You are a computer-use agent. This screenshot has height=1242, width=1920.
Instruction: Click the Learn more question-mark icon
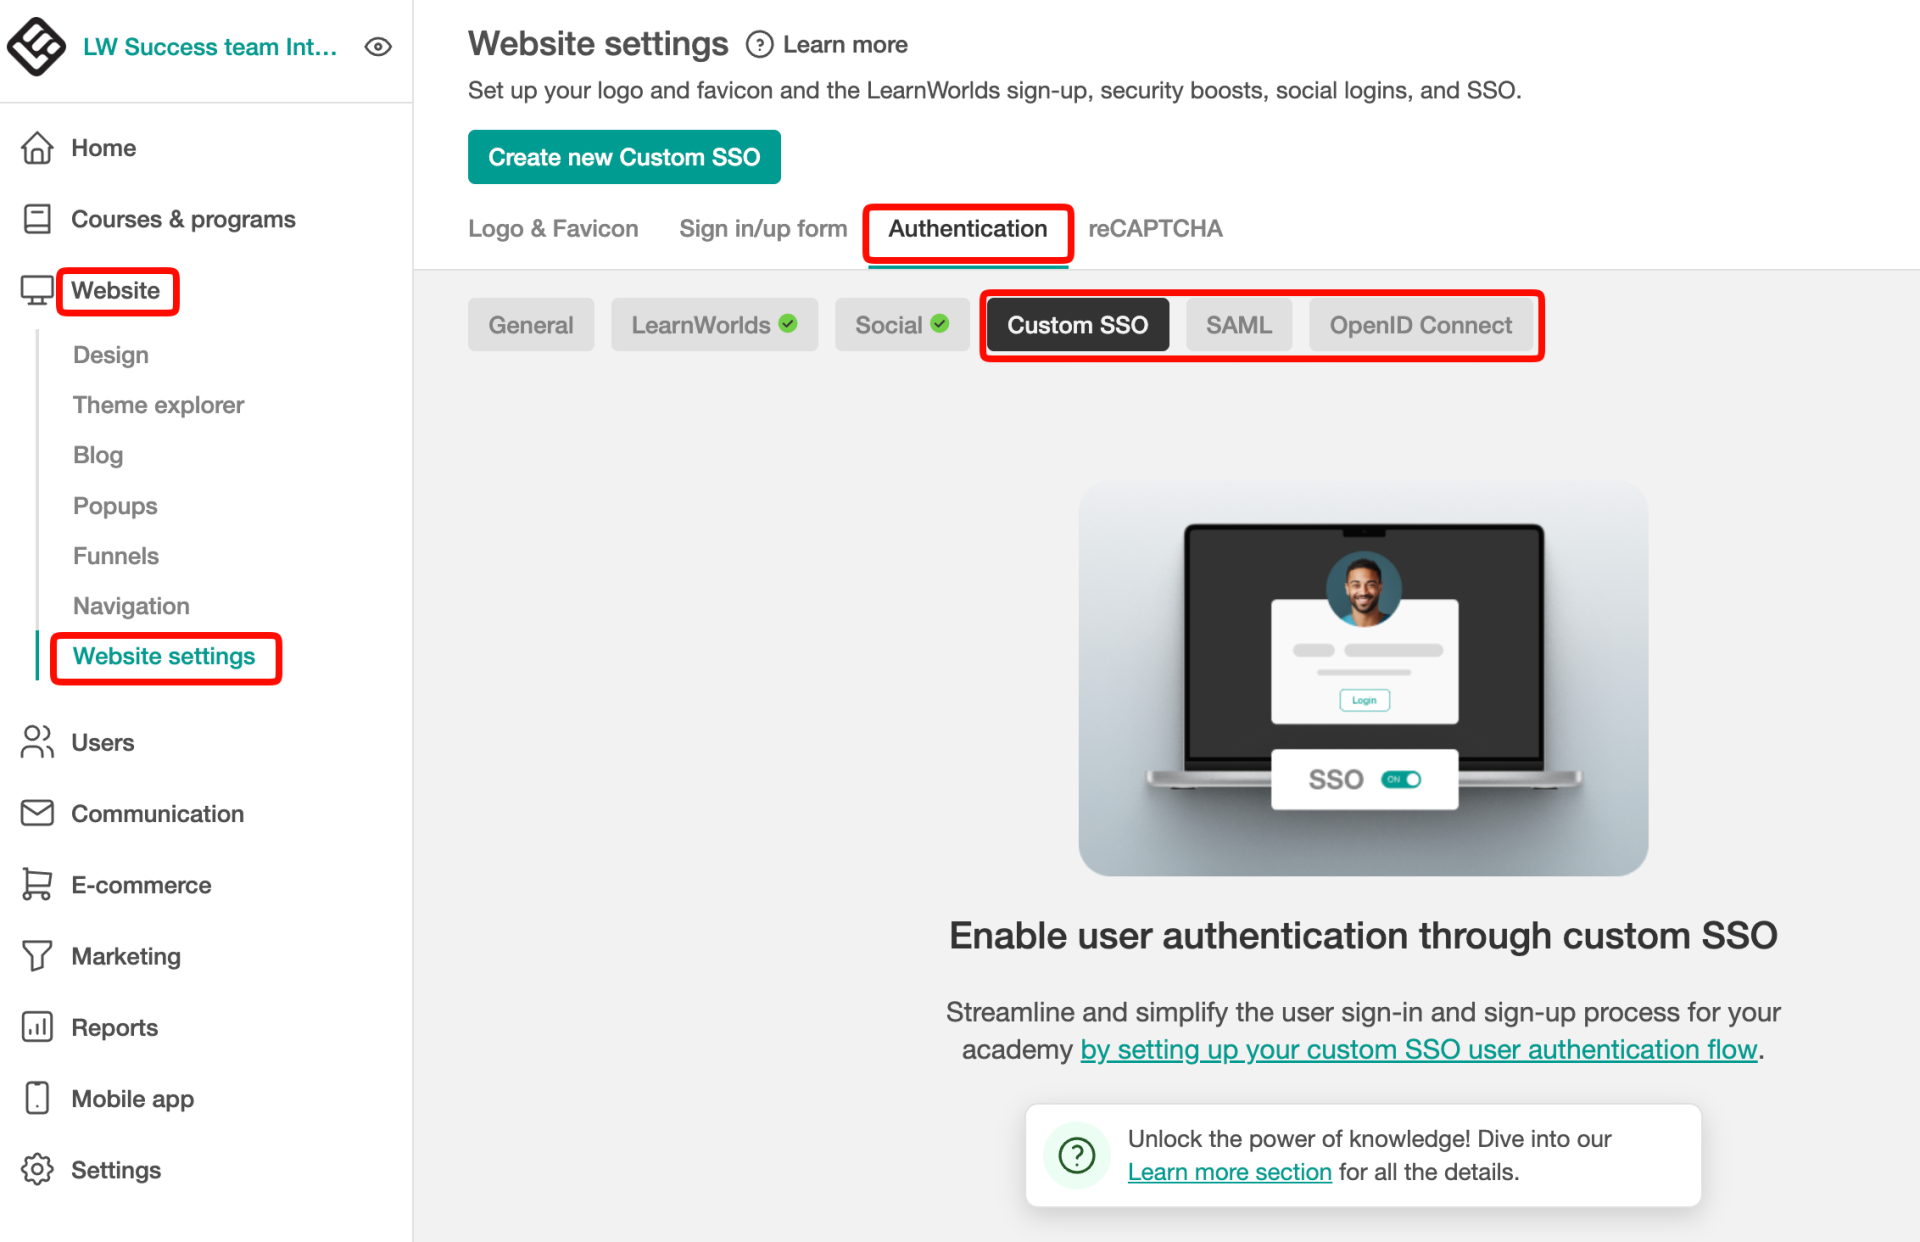759,45
